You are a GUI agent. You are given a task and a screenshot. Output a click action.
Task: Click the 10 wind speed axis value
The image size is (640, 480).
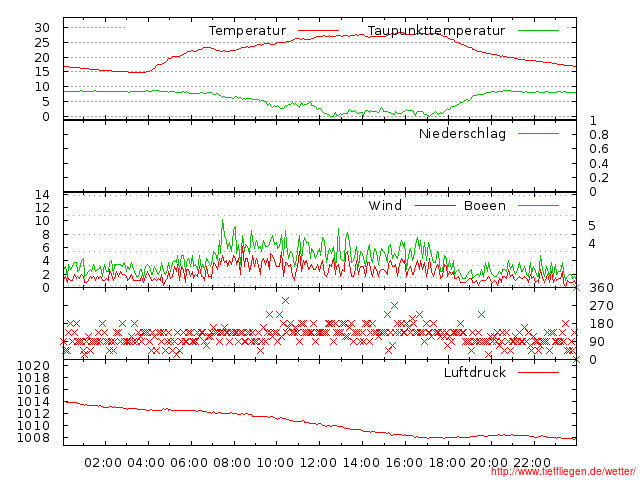coord(42,221)
